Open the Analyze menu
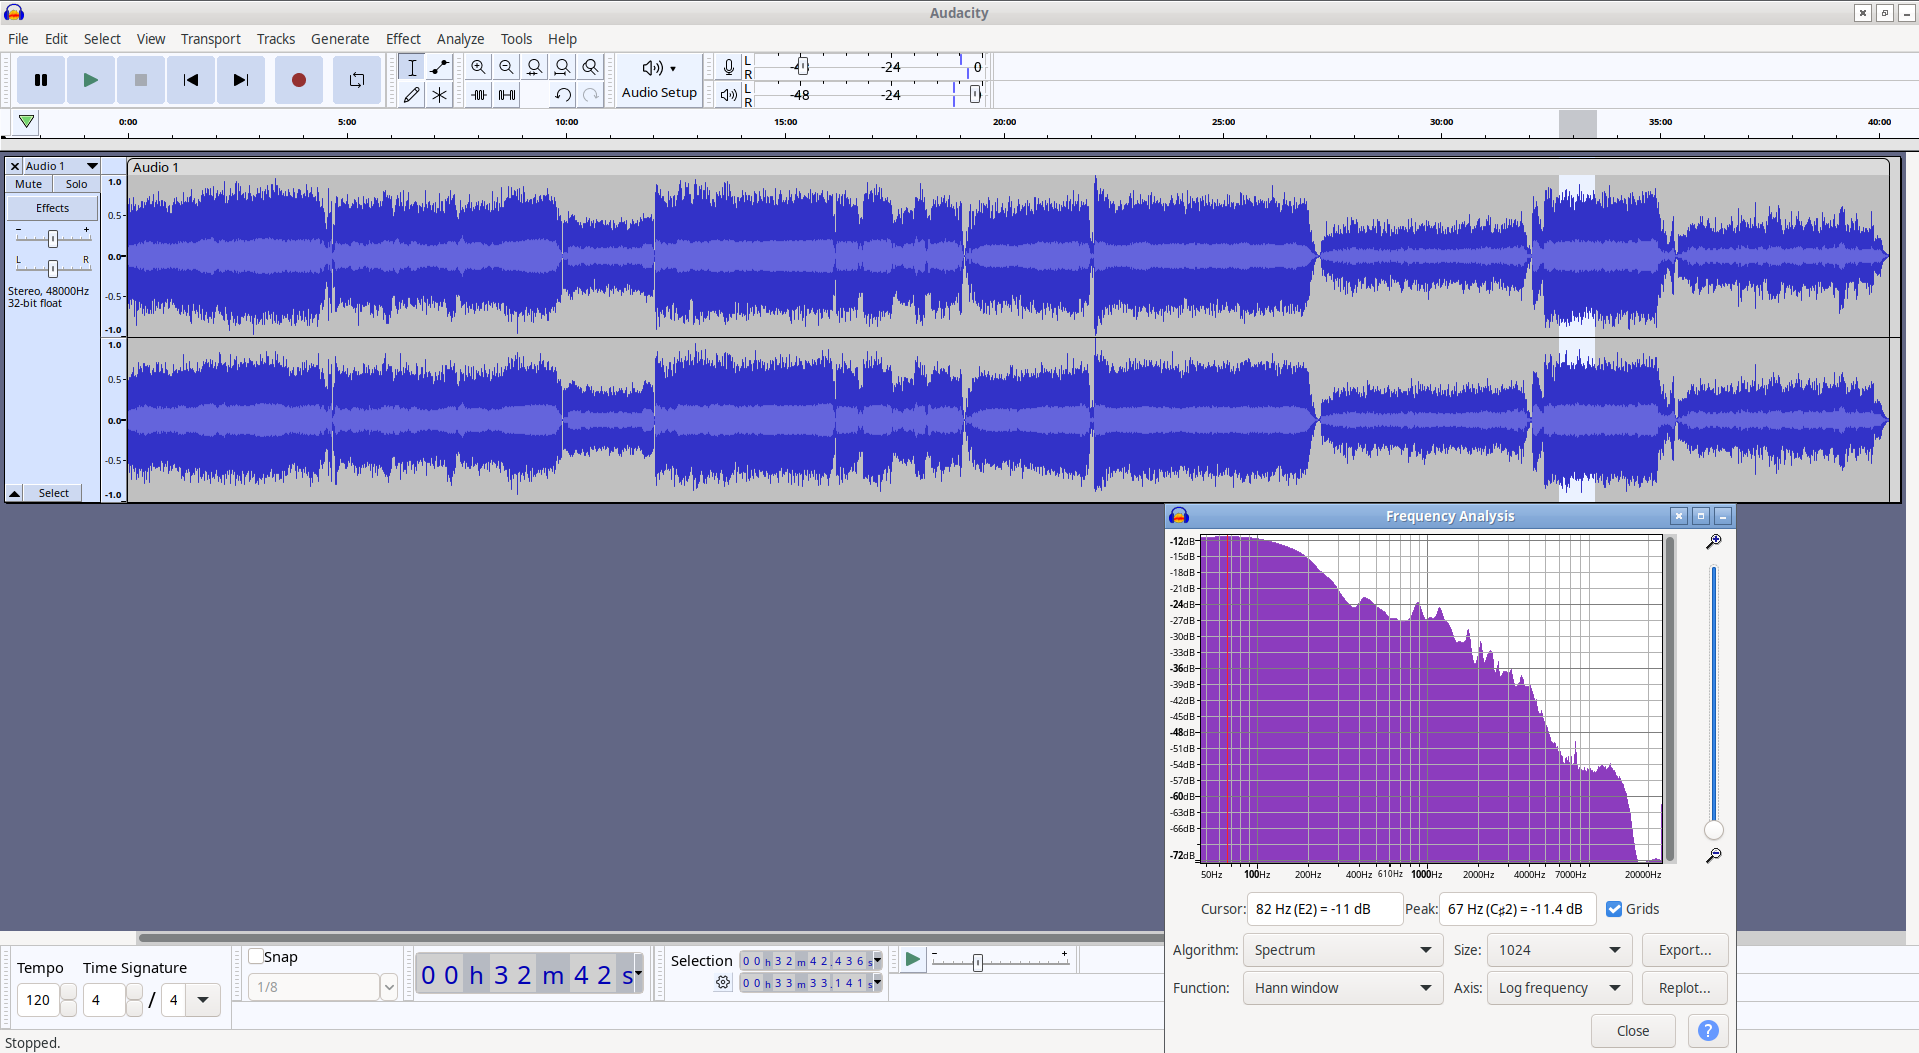The height and width of the screenshot is (1053, 1919). click(460, 39)
